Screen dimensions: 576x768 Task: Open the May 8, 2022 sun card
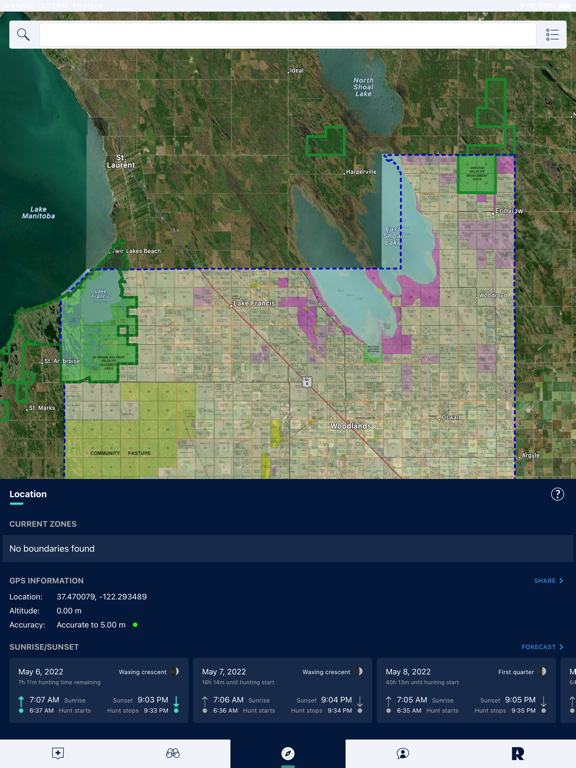[x=466, y=690]
